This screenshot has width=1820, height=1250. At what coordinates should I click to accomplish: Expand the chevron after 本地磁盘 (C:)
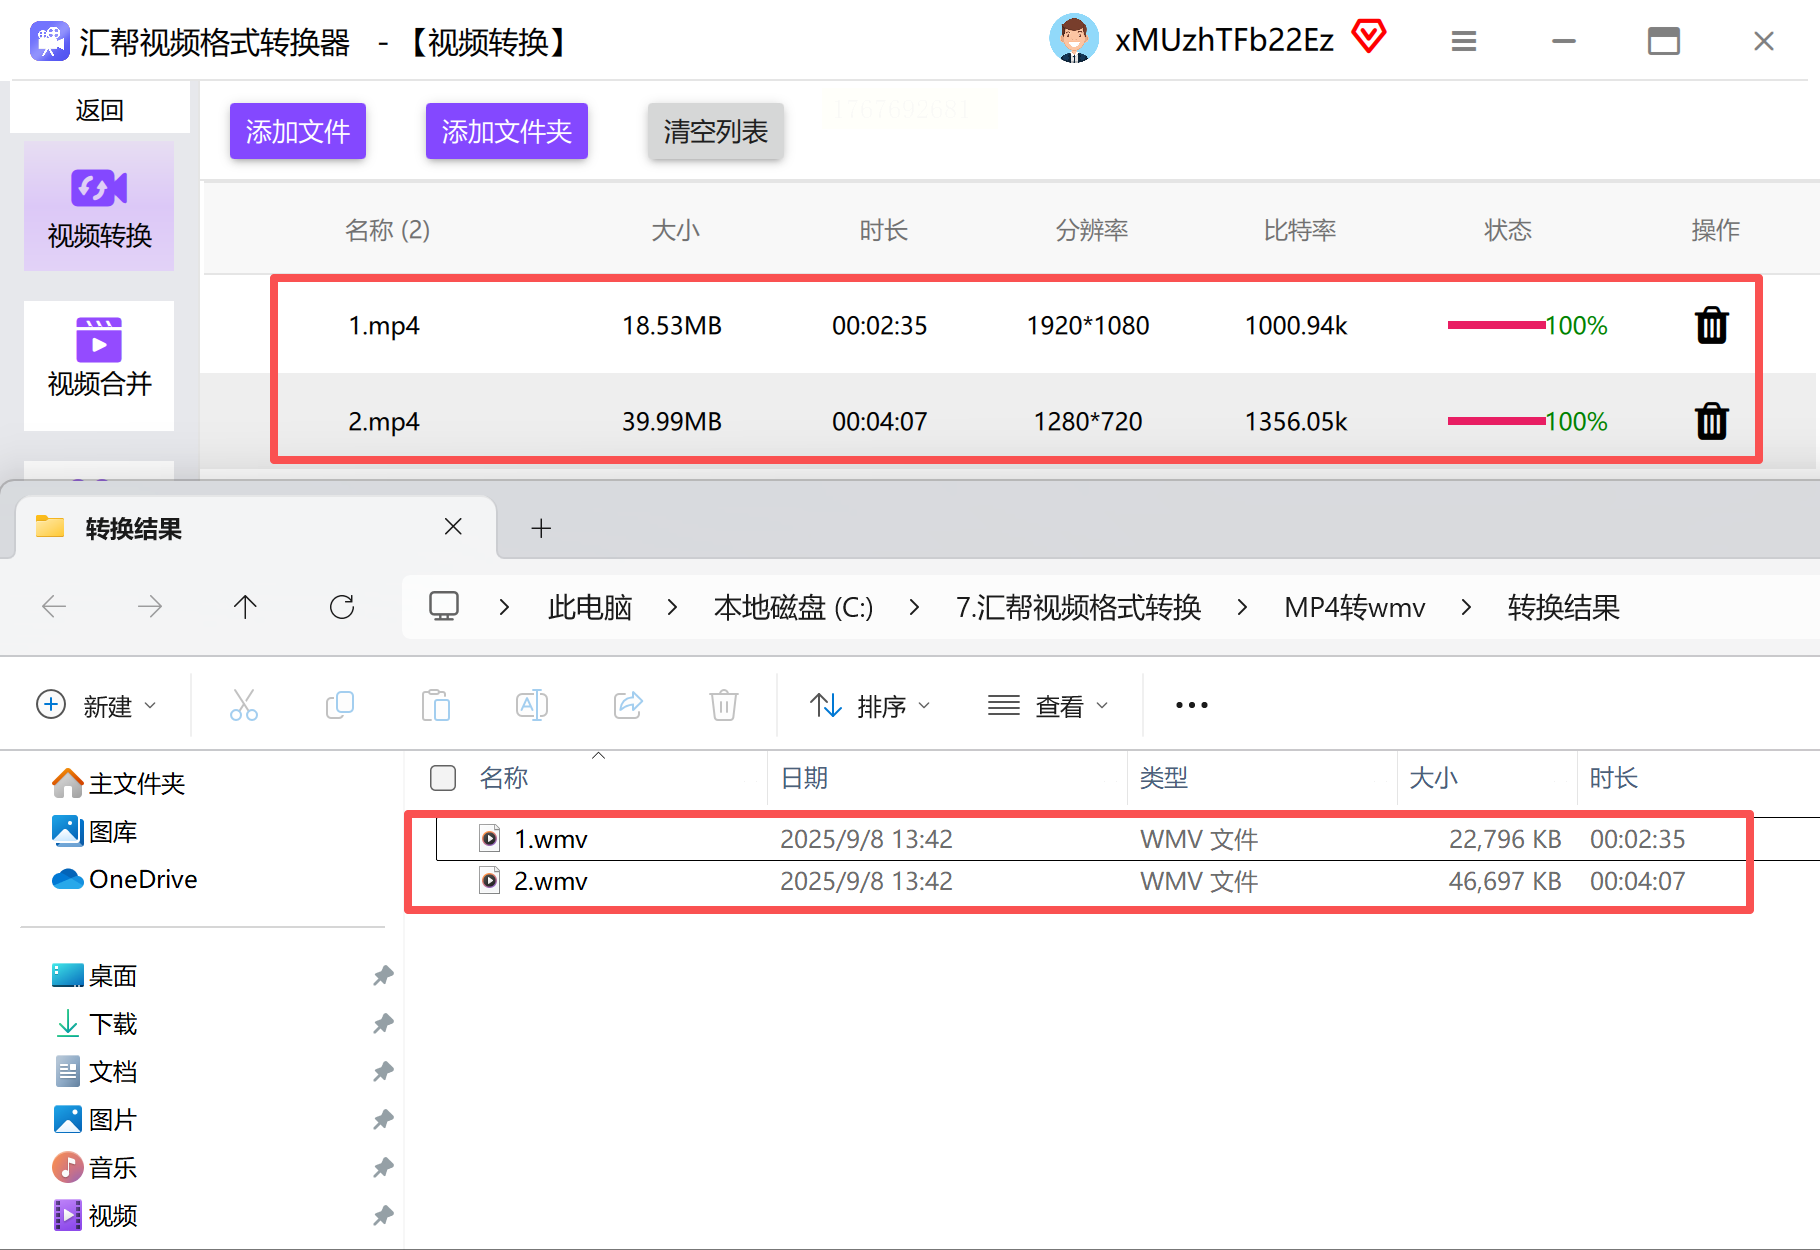pos(914,607)
